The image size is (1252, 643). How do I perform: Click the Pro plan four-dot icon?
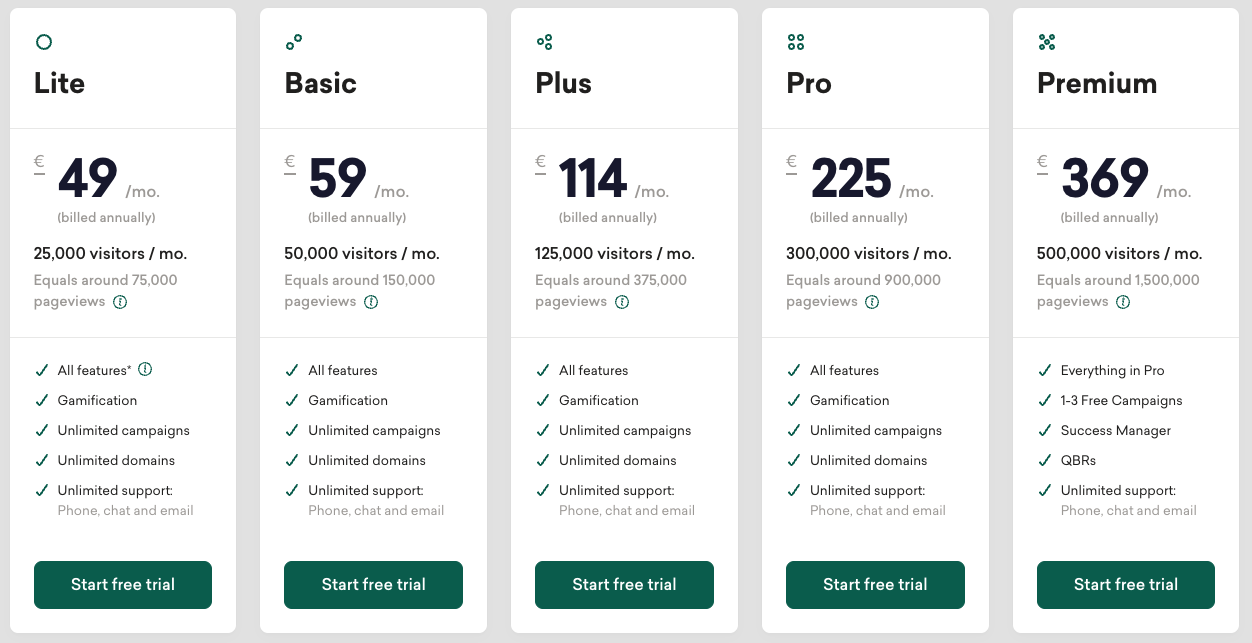coord(796,42)
